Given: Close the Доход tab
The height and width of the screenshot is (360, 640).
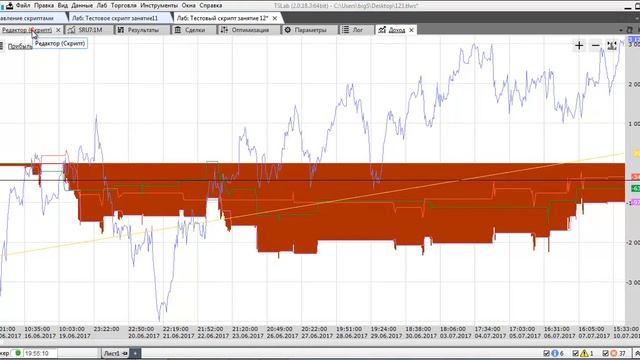Looking at the screenshot, I should click(411, 30).
